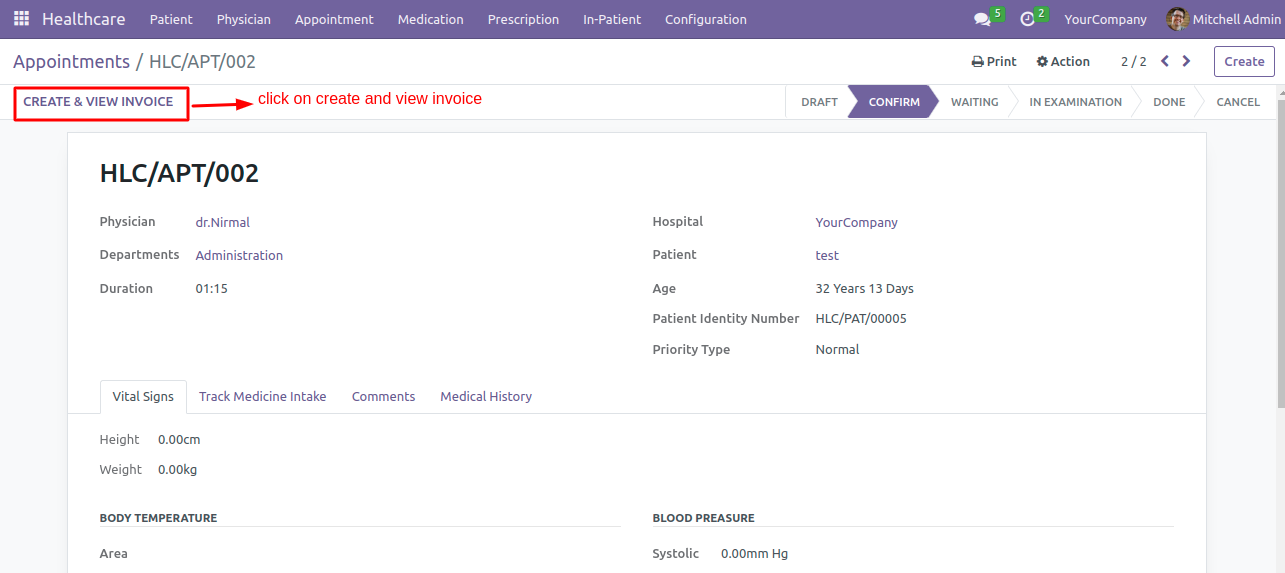Open the Action gear dropdown
The height and width of the screenshot is (573, 1285).
(1063, 61)
